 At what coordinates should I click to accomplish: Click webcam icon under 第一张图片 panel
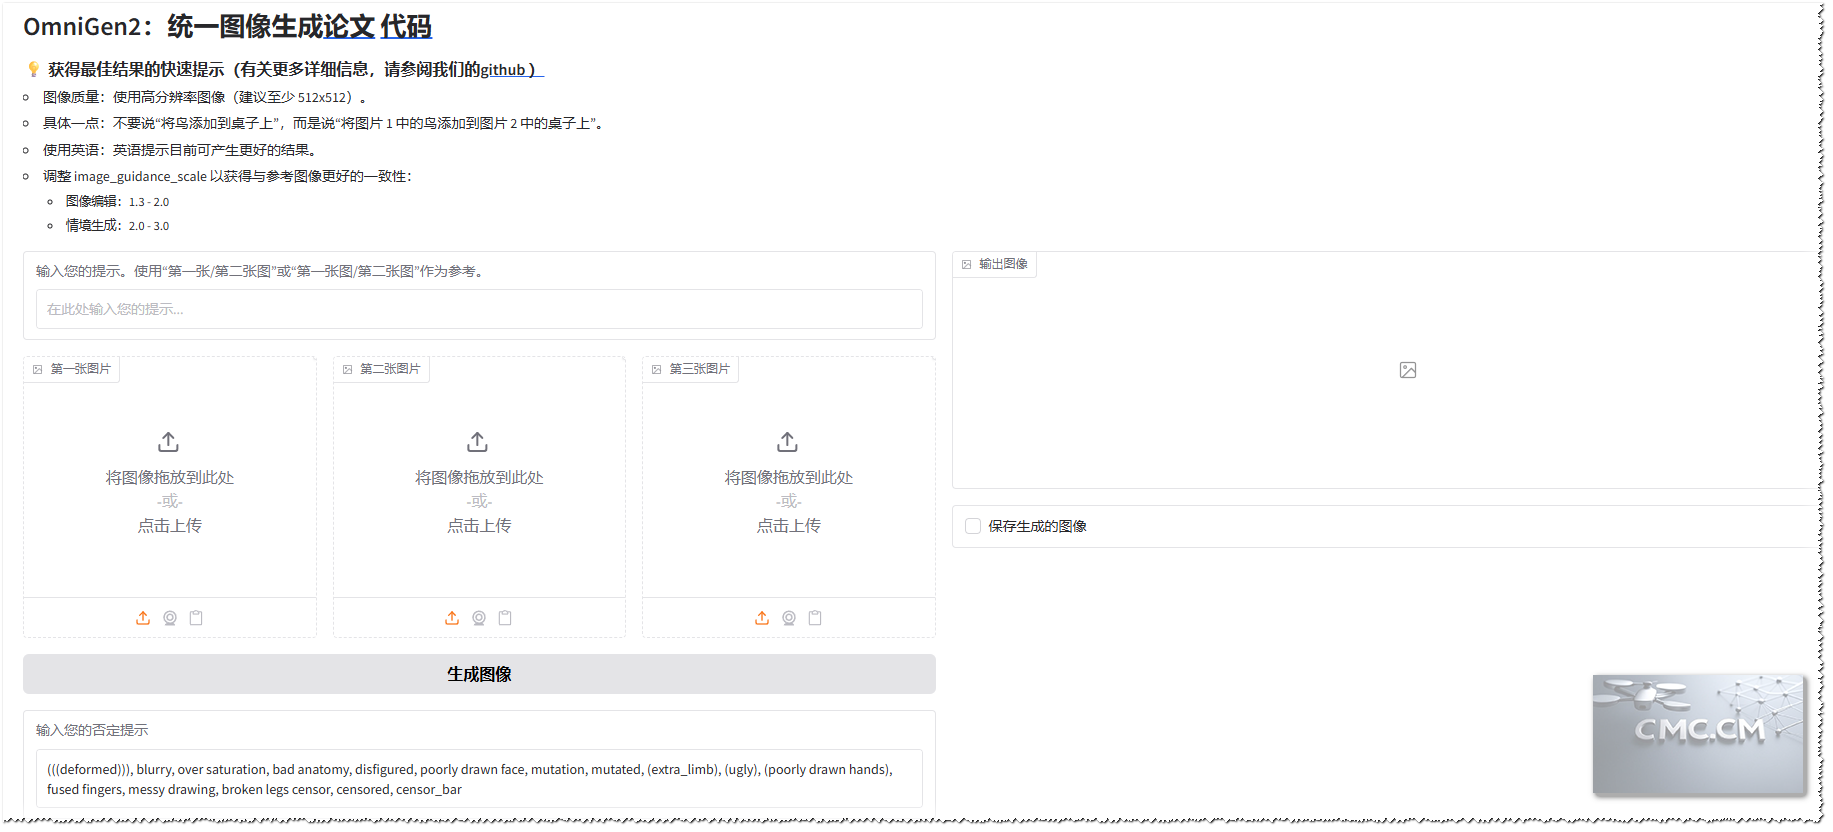click(x=170, y=618)
